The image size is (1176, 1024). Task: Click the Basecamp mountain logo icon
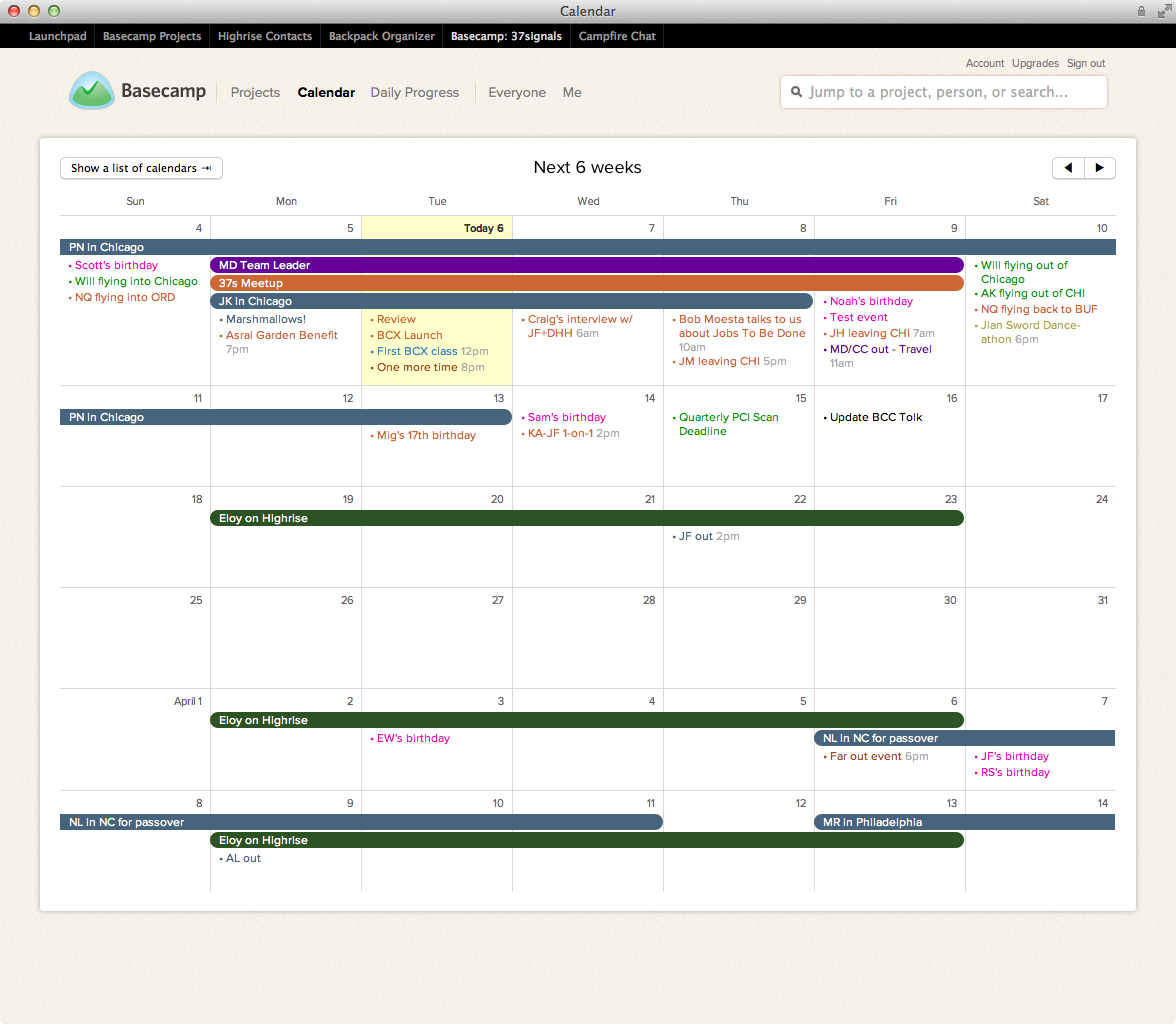point(92,91)
